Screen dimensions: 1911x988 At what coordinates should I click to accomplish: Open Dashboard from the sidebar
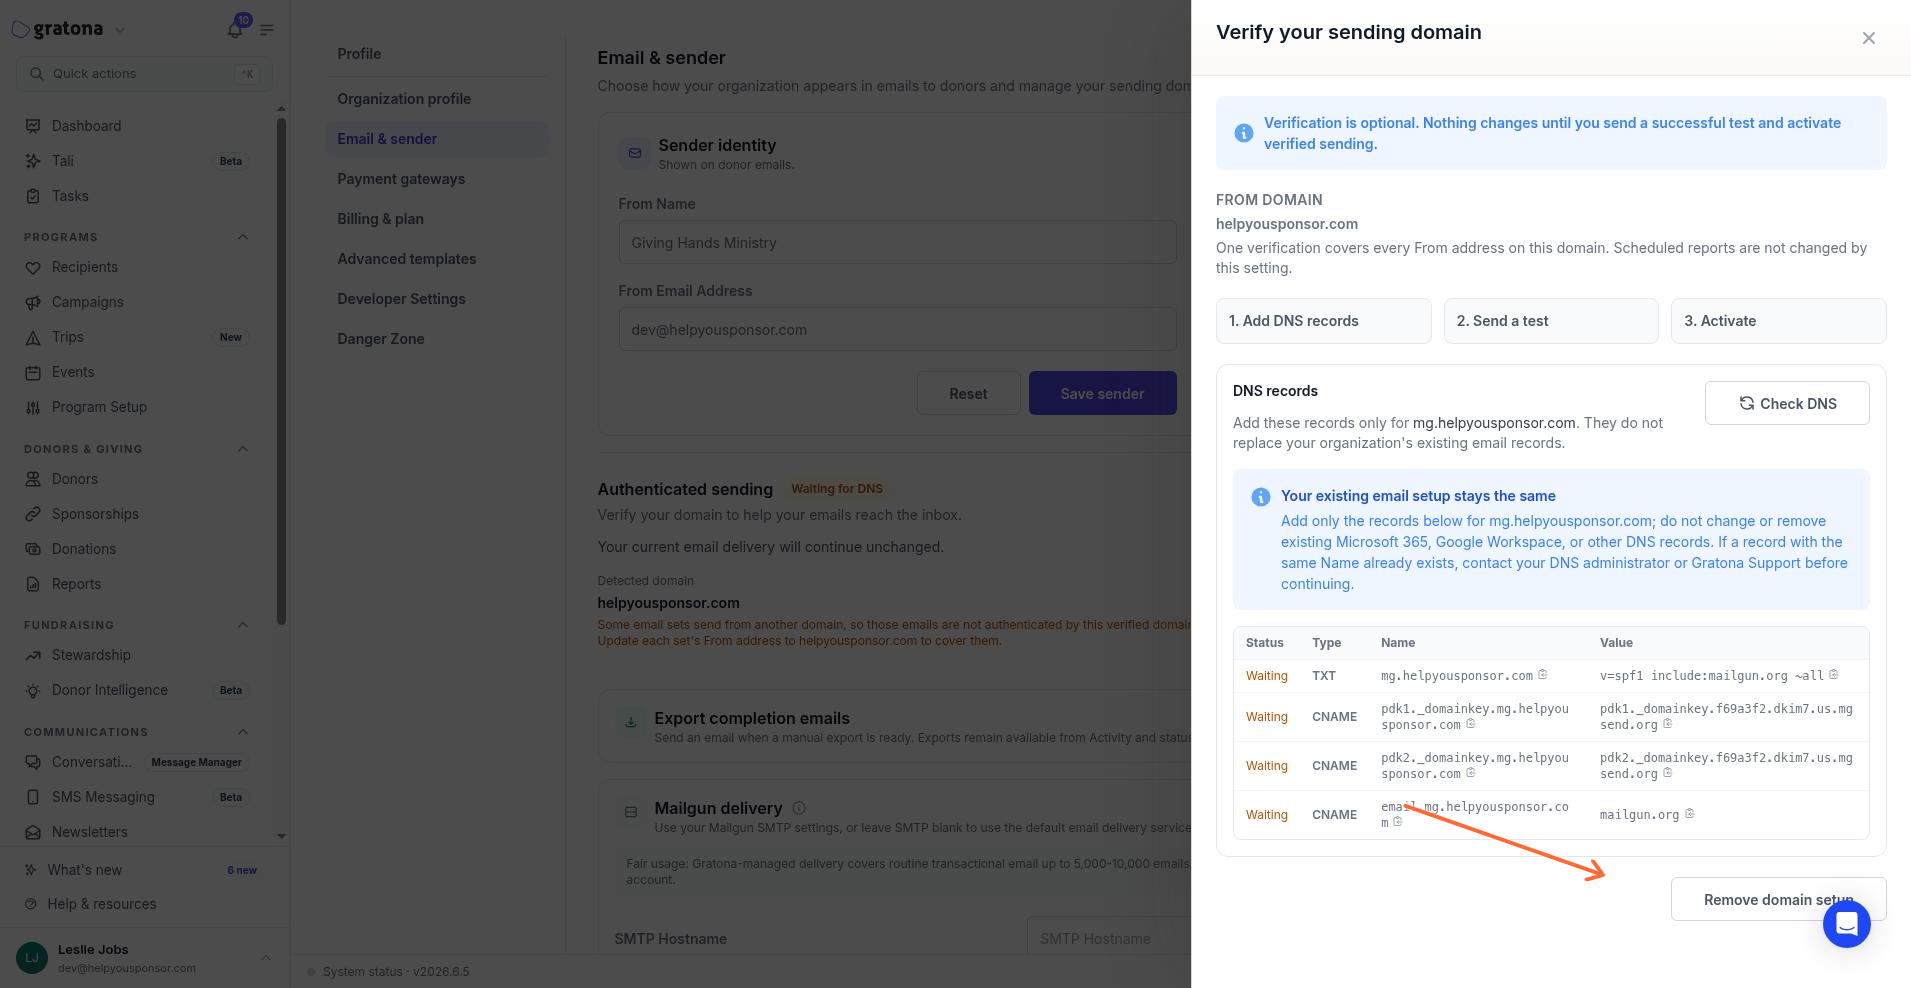[x=137, y=126]
